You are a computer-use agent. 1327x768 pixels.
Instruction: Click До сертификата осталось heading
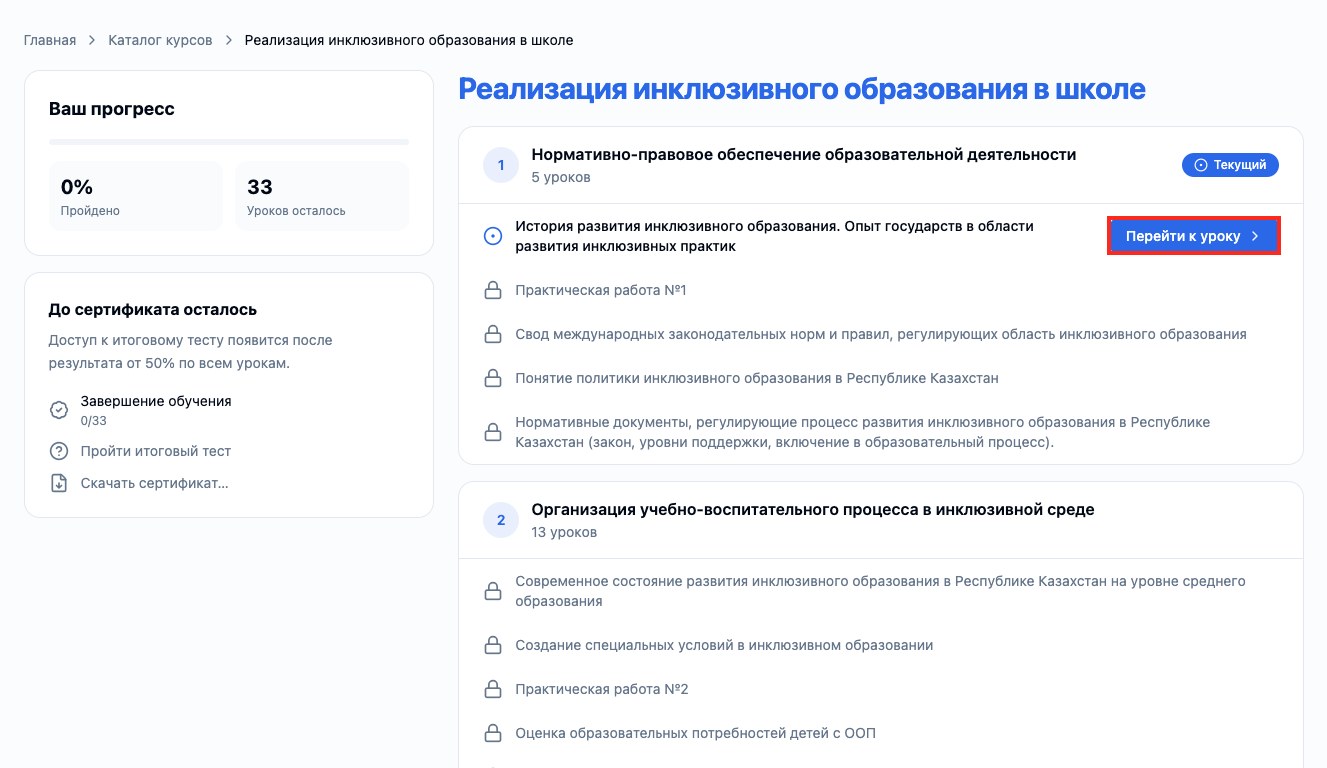point(153,310)
